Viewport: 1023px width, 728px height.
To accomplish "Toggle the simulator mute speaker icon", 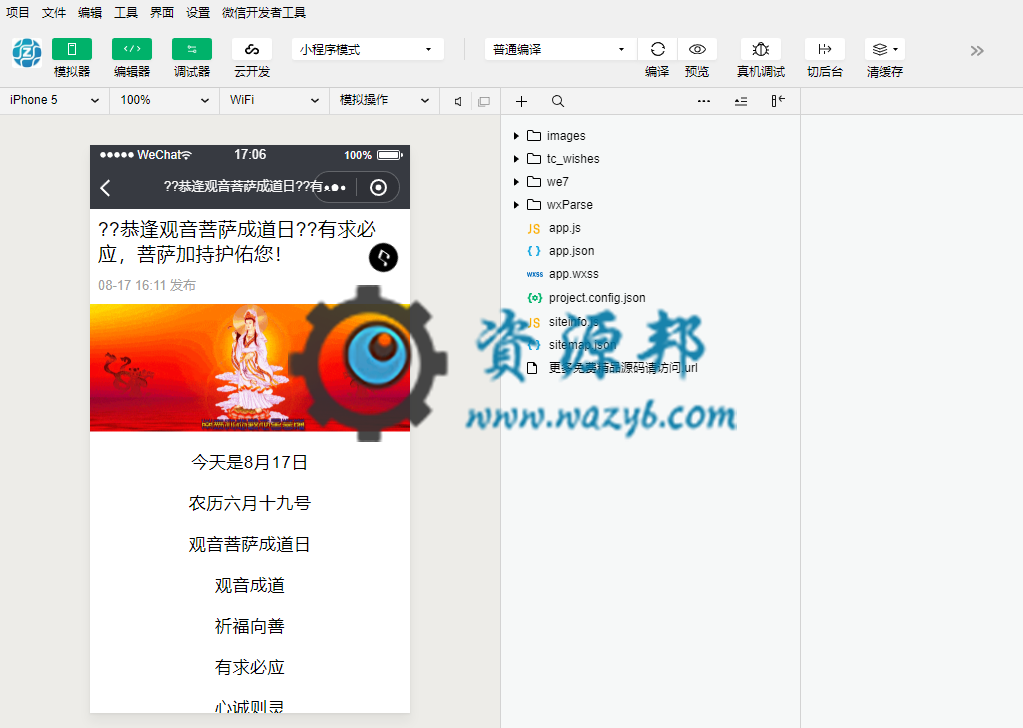I will pos(458,101).
